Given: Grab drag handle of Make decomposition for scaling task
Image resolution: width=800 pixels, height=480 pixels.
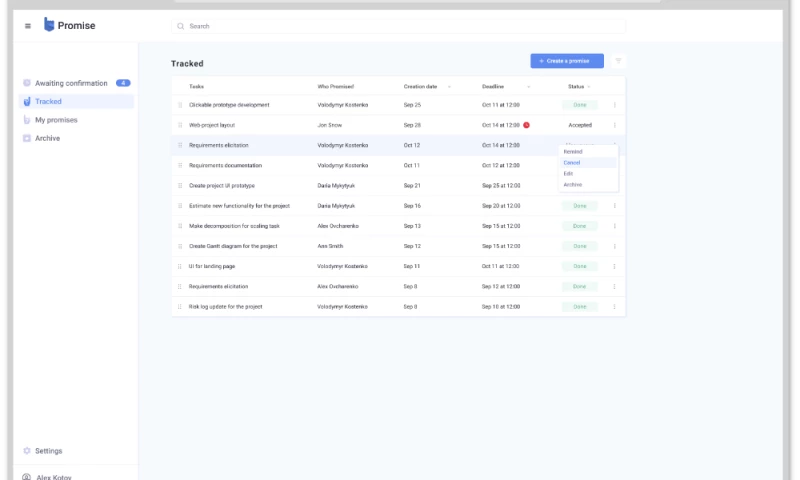Looking at the screenshot, I should [180, 226].
